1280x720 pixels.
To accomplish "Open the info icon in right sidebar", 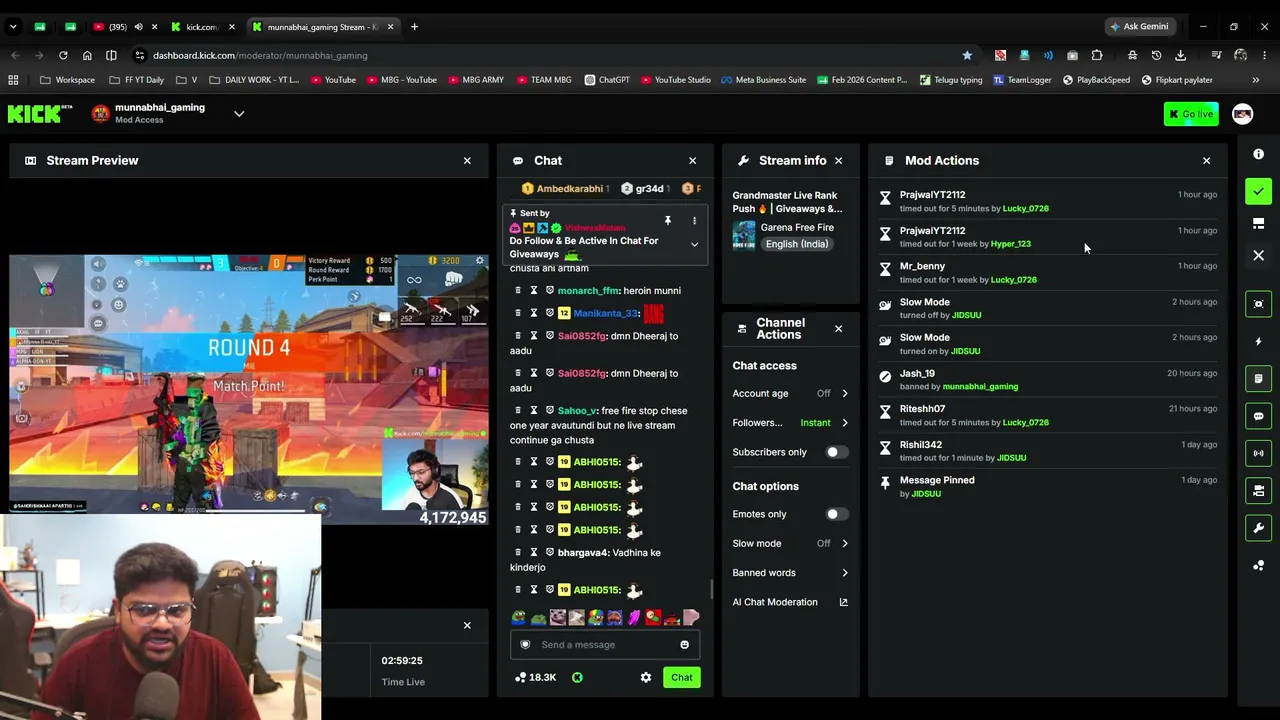I will tap(1258, 154).
